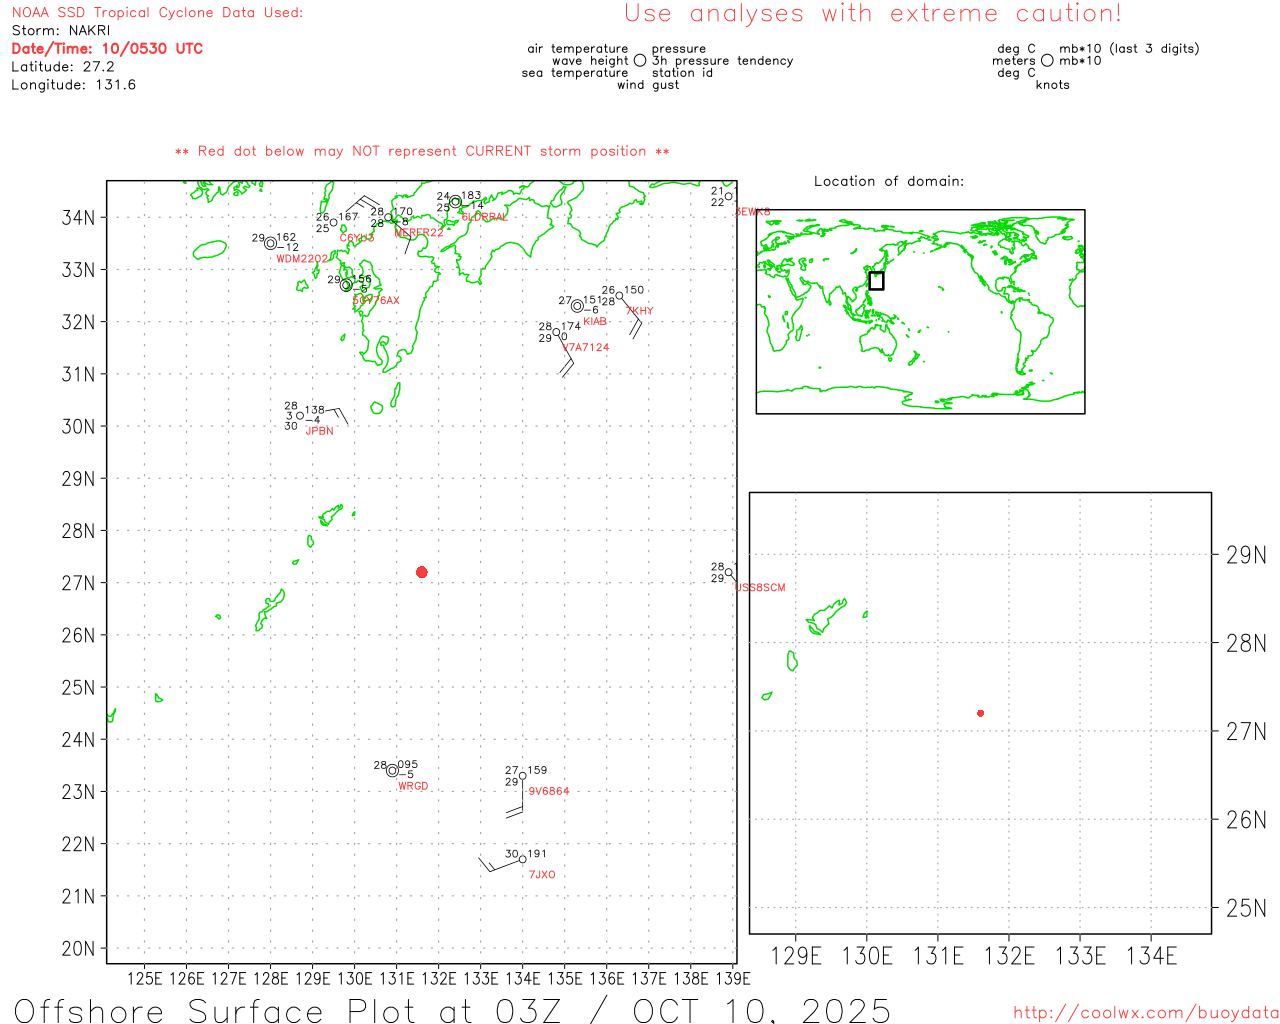Click the red storm dot on main map
The width and height of the screenshot is (1280, 1024).
pos(421,572)
